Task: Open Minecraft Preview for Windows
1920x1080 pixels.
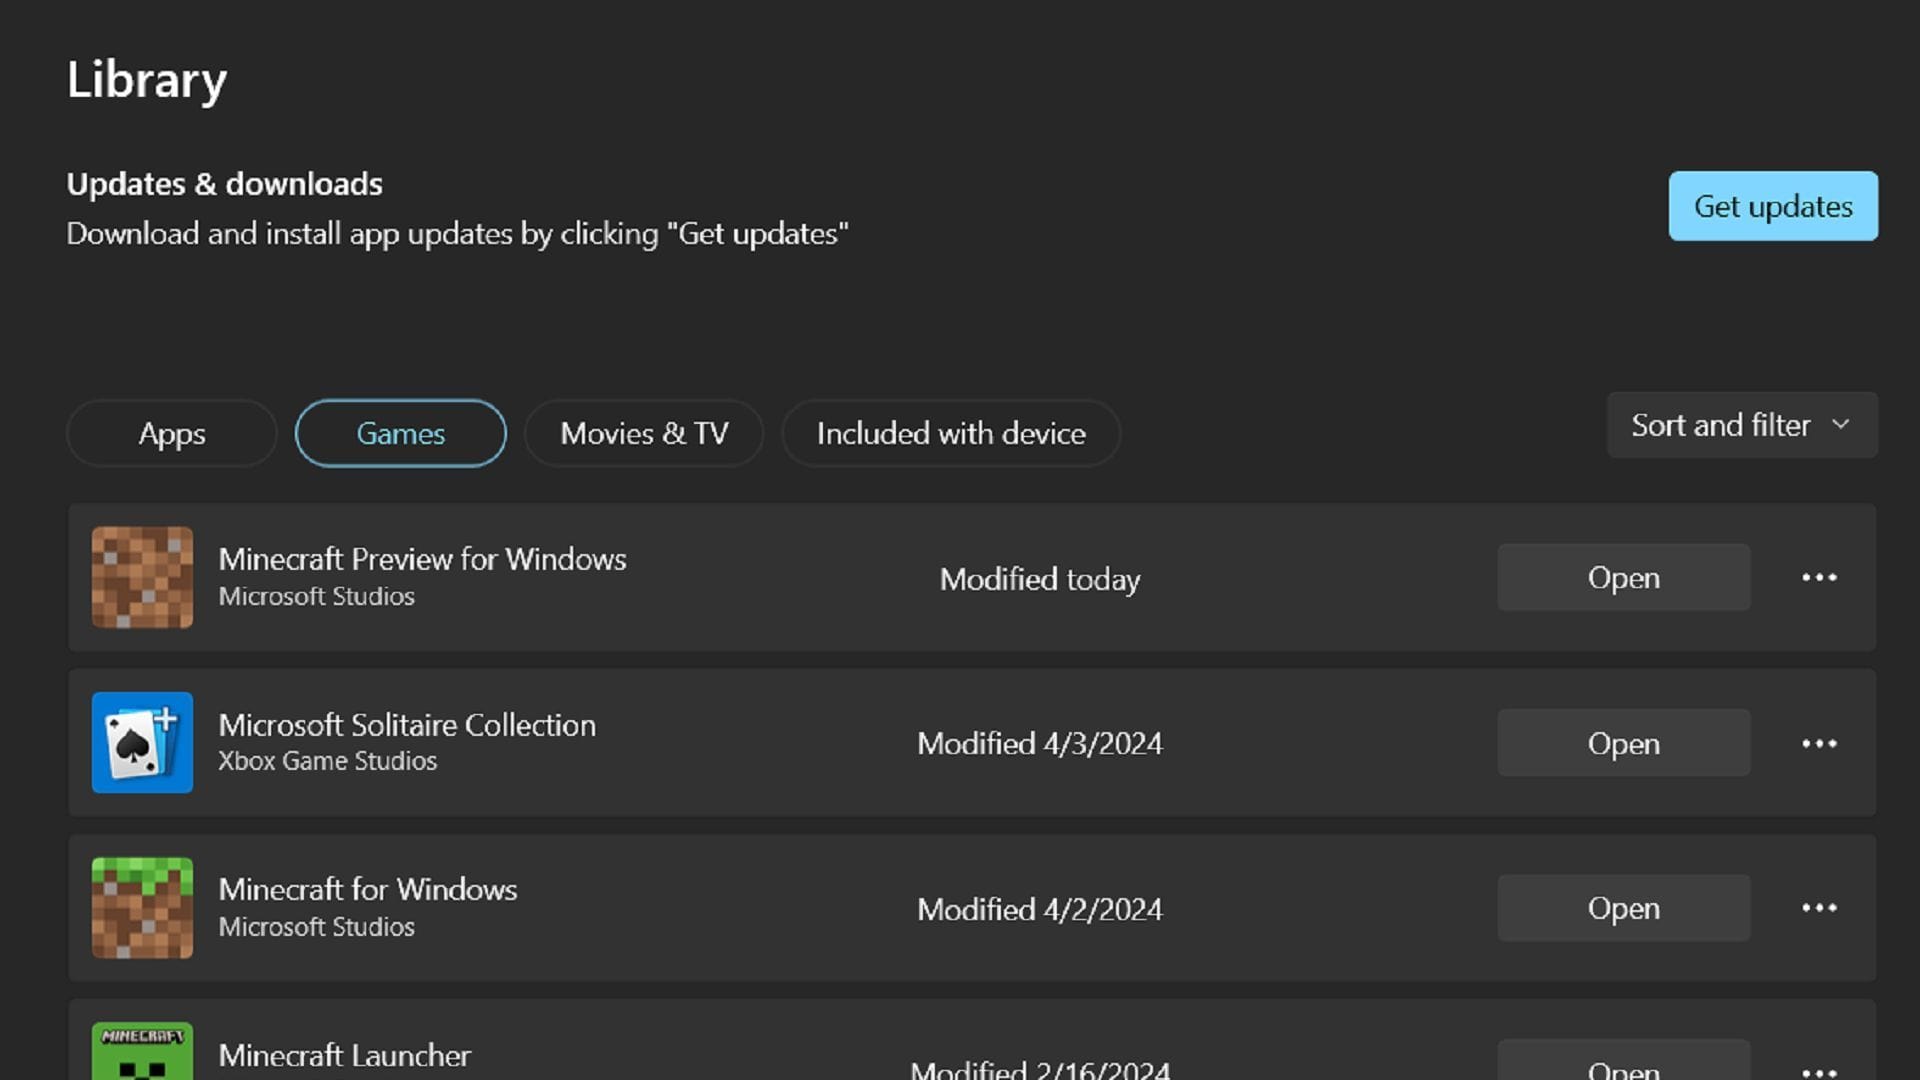Action: tap(1623, 577)
